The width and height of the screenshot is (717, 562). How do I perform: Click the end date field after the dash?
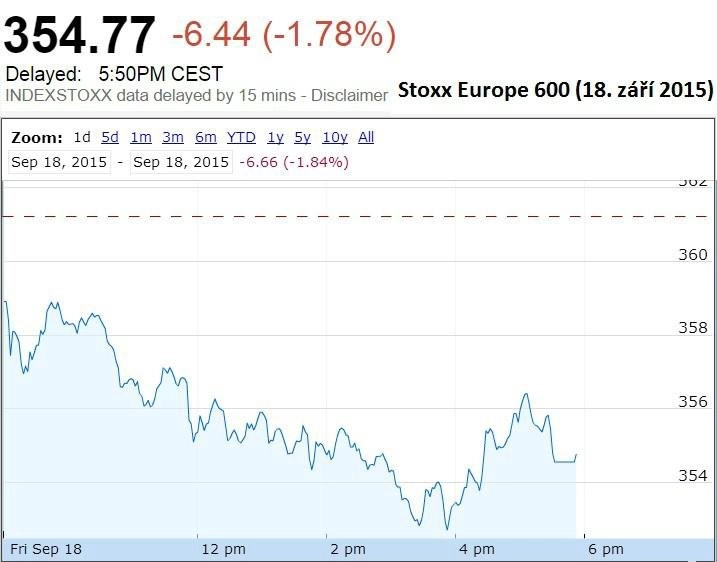coord(181,162)
